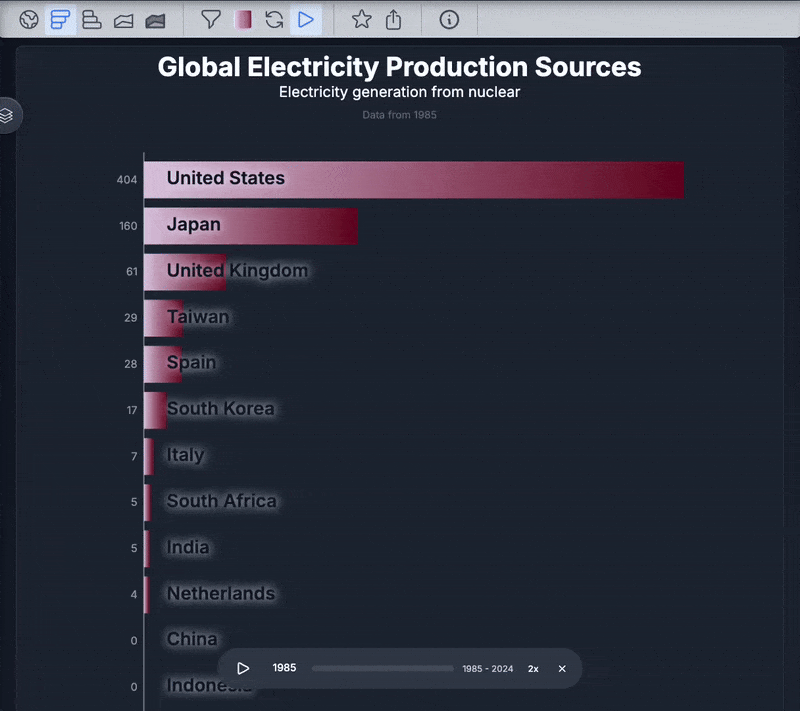Select the horizontal bar race chart icon

point(61,19)
